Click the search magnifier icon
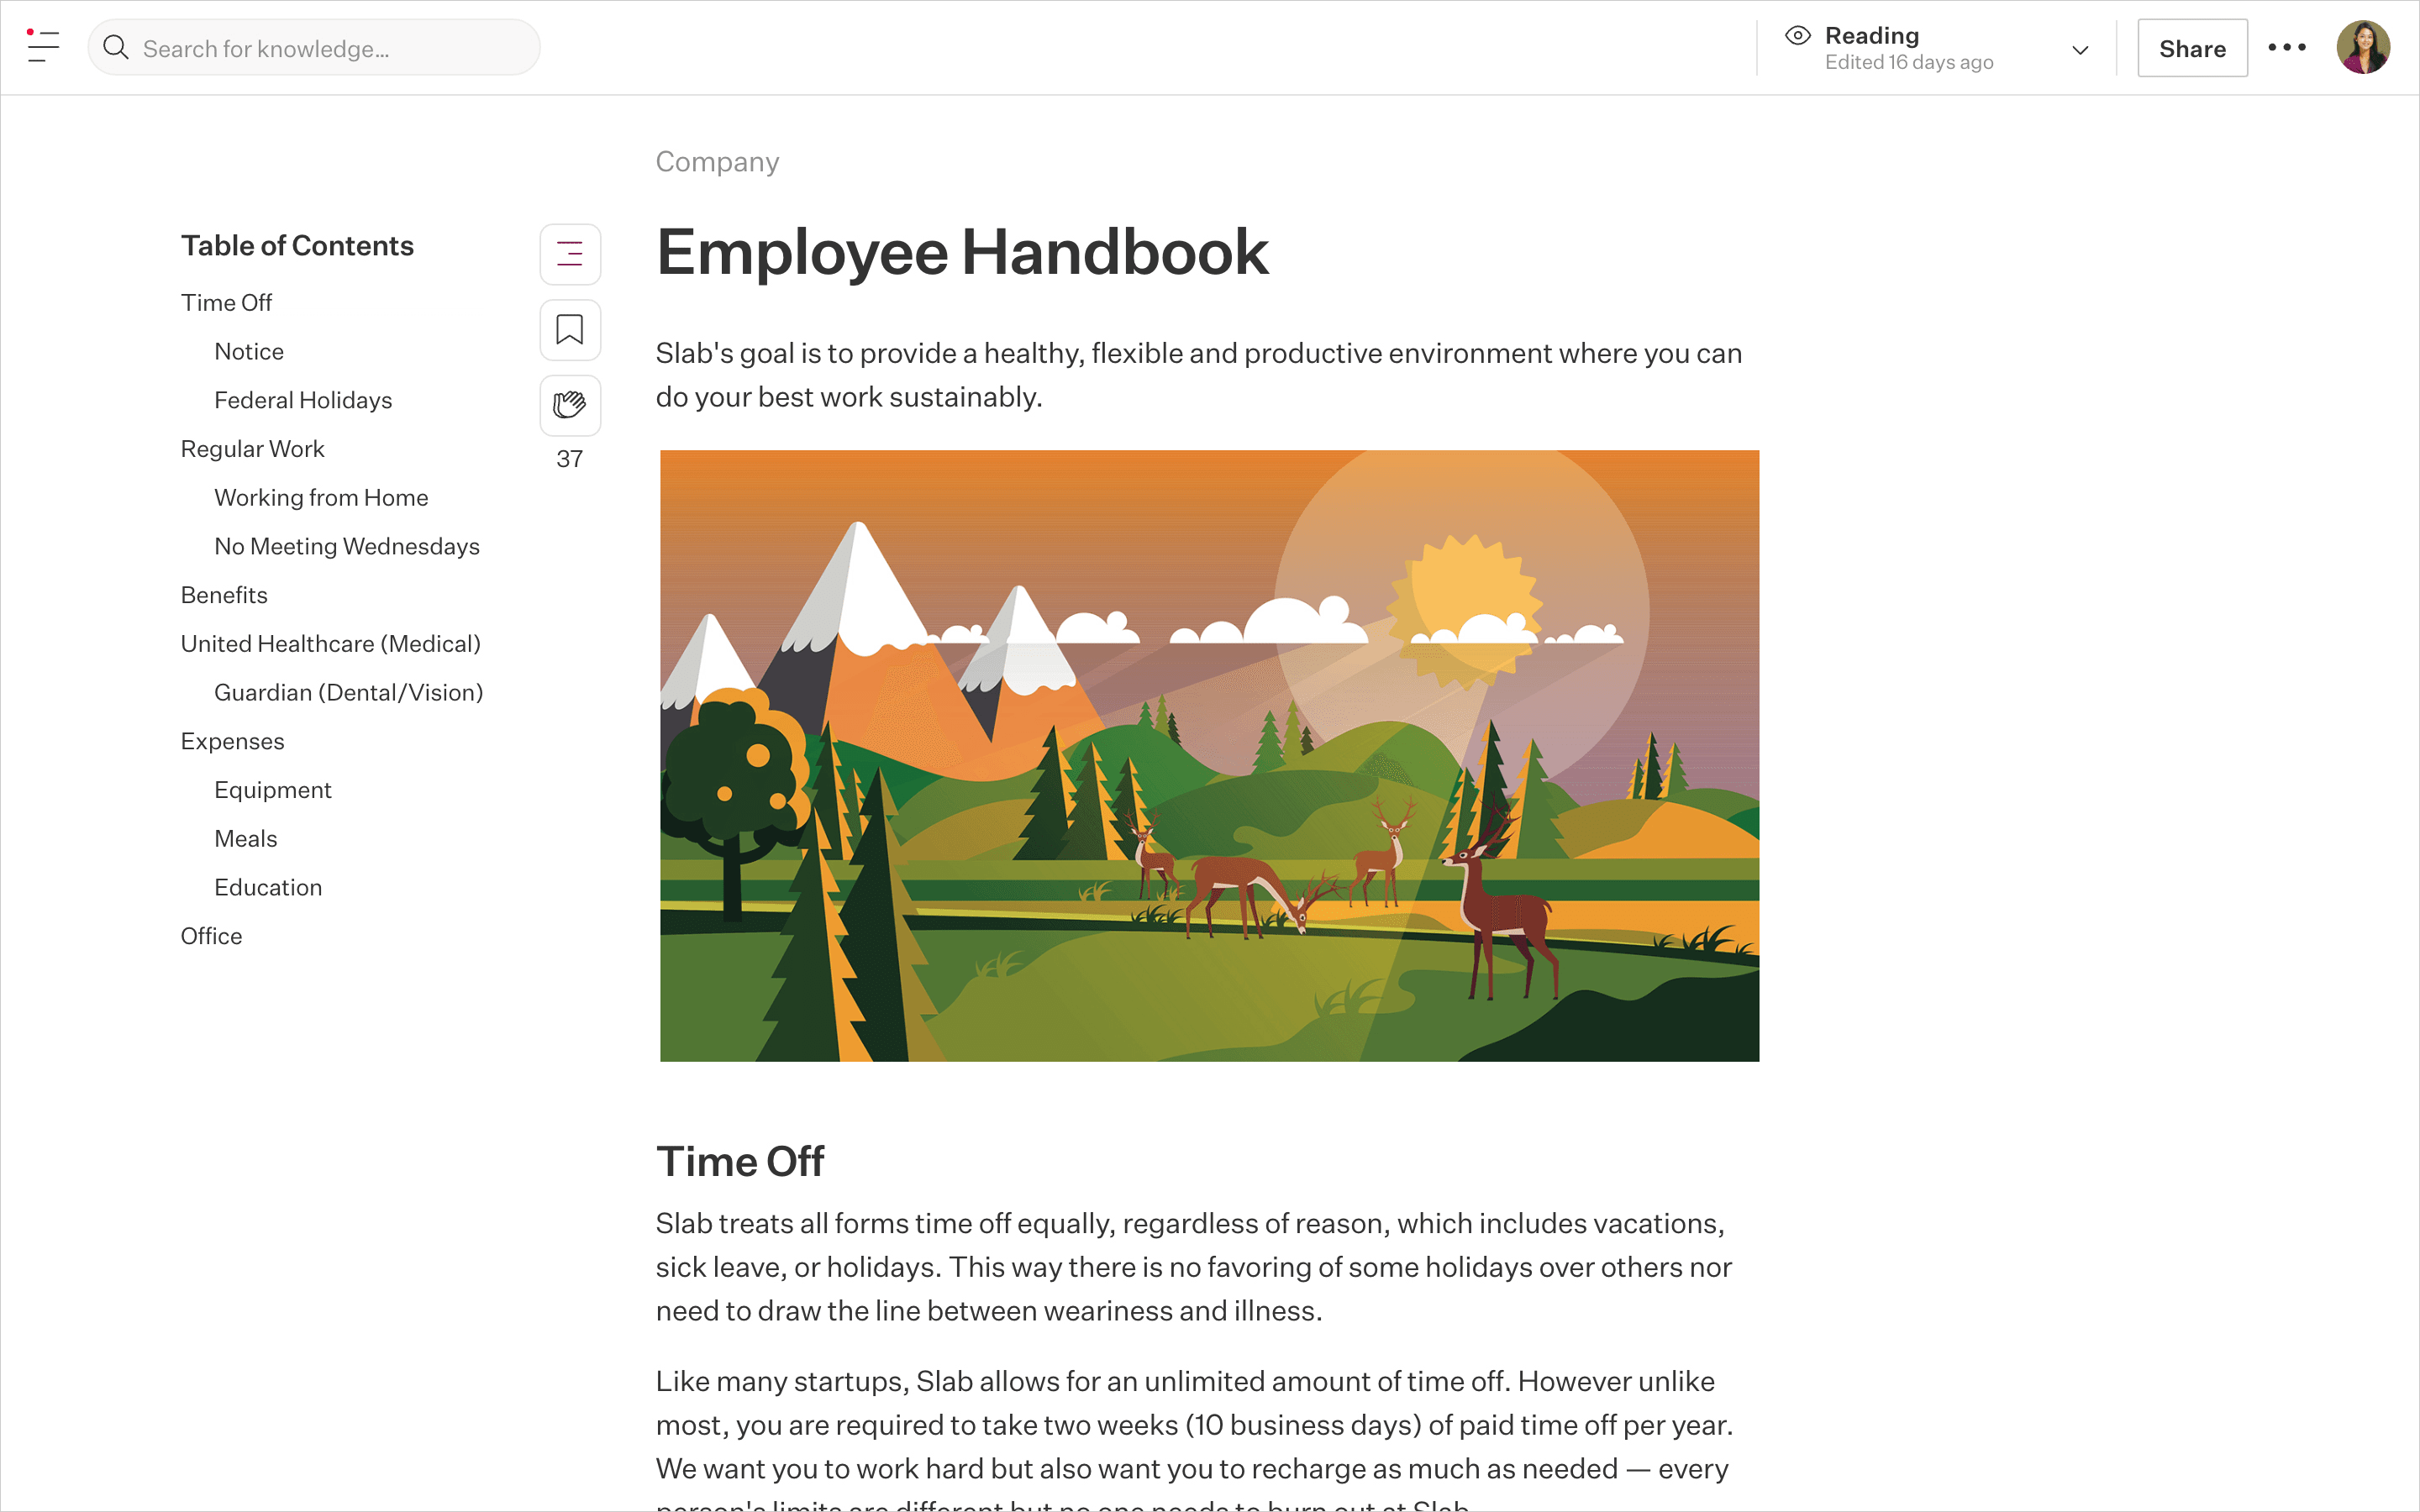Image resolution: width=2420 pixels, height=1512 pixels. (116, 48)
